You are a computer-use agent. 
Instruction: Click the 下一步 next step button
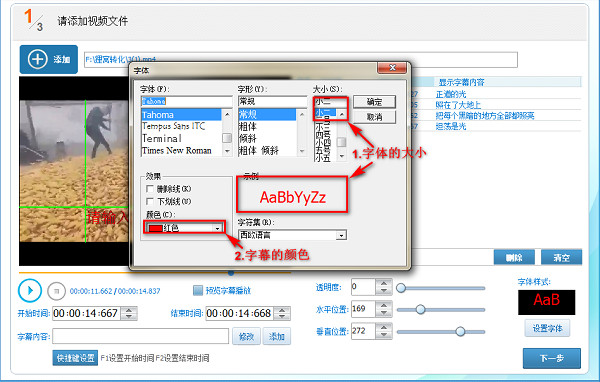click(551, 358)
